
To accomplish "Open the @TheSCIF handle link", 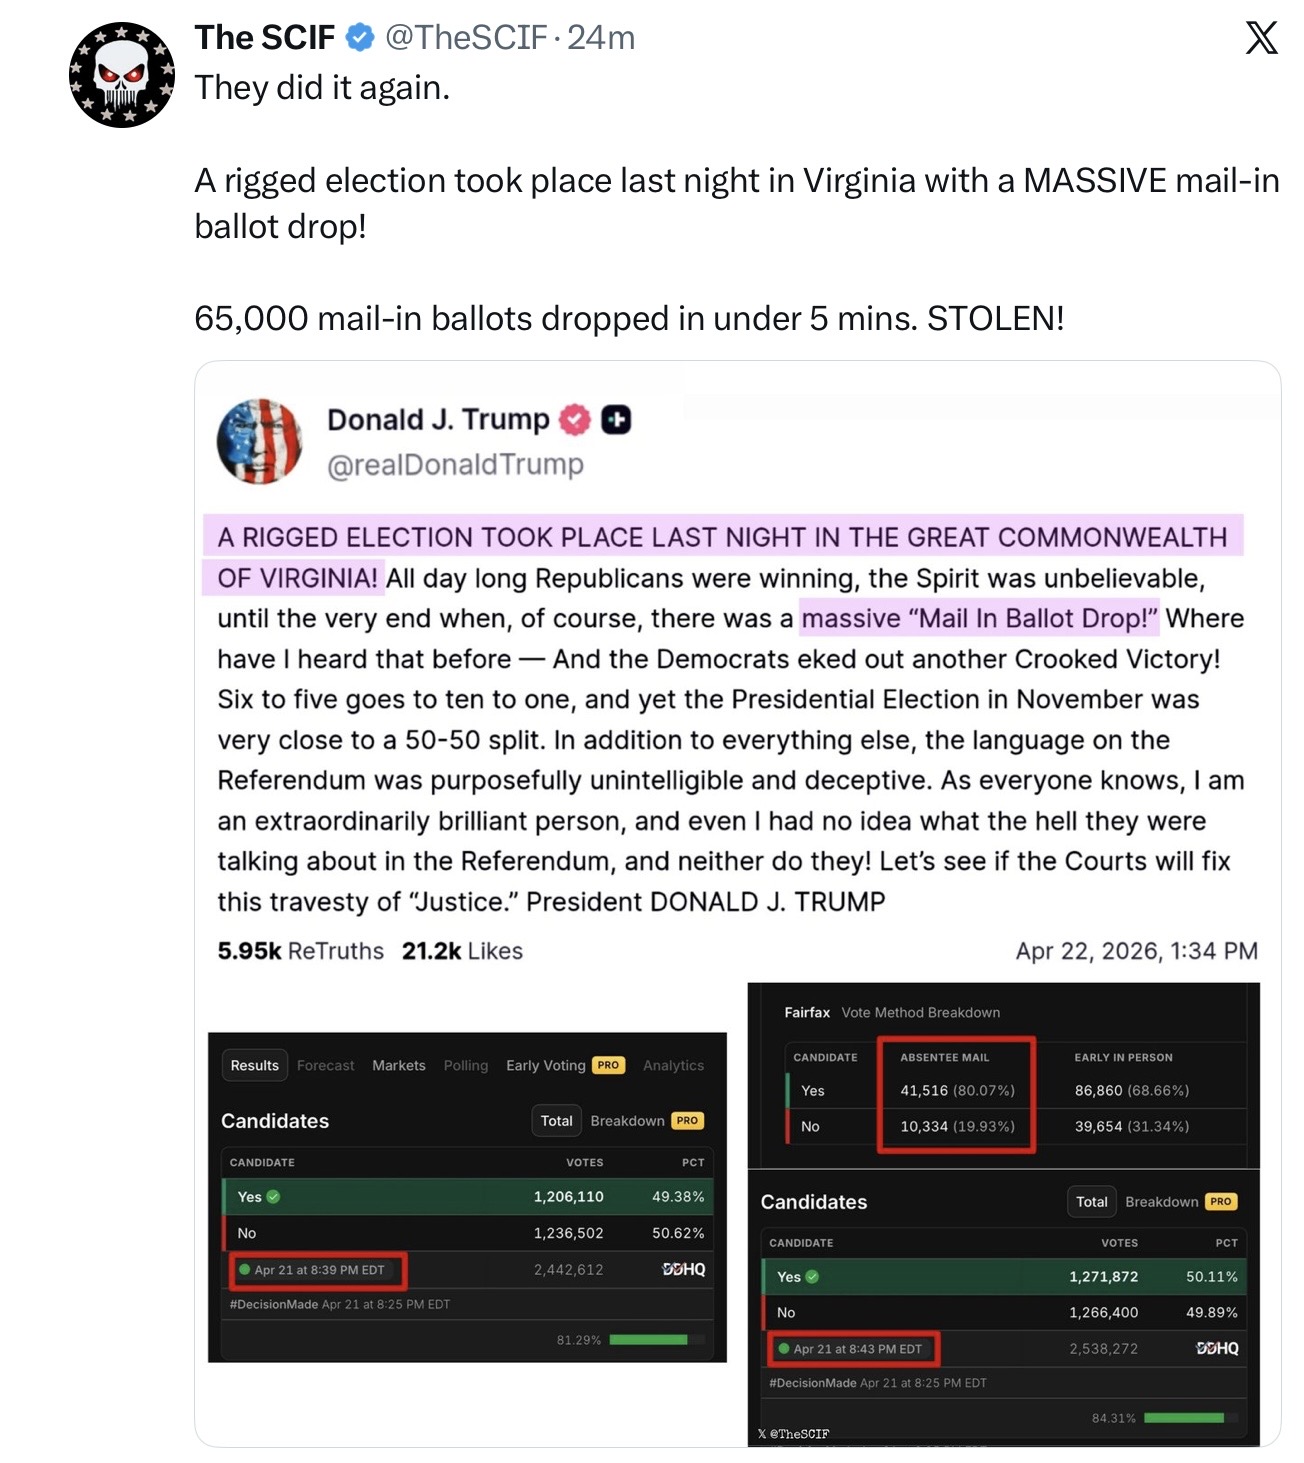I will pos(466,38).
